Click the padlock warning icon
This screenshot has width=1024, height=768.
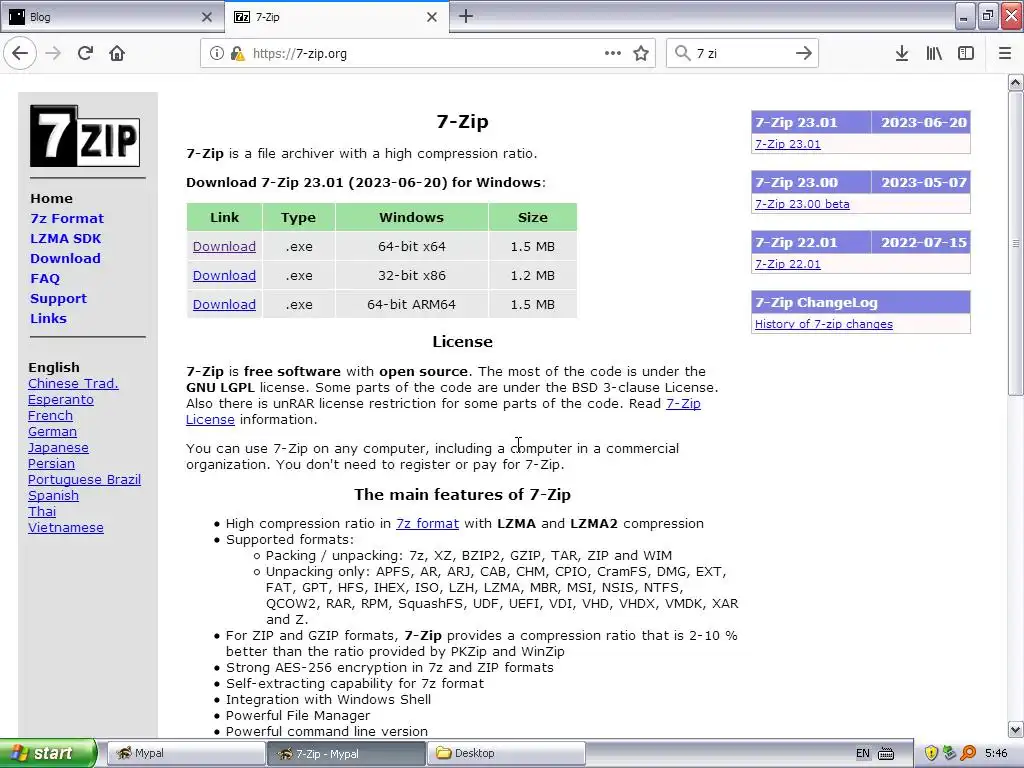click(237, 54)
